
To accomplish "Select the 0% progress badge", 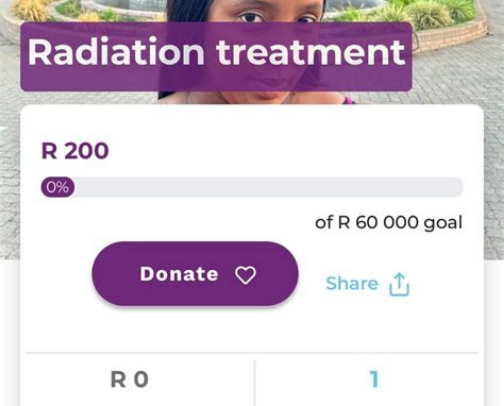I will coord(57,187).
